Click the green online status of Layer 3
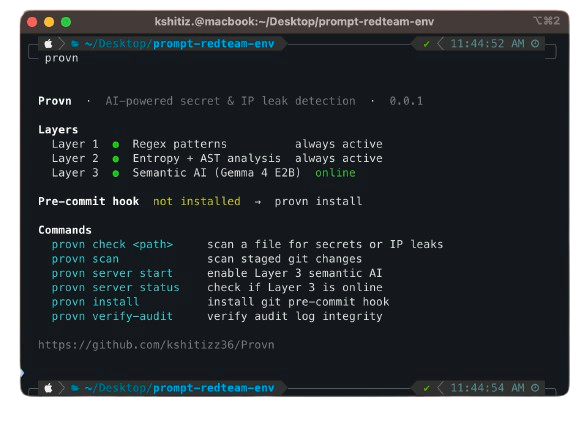The width and height of the screenshot is (584, 427). [335, 173]
